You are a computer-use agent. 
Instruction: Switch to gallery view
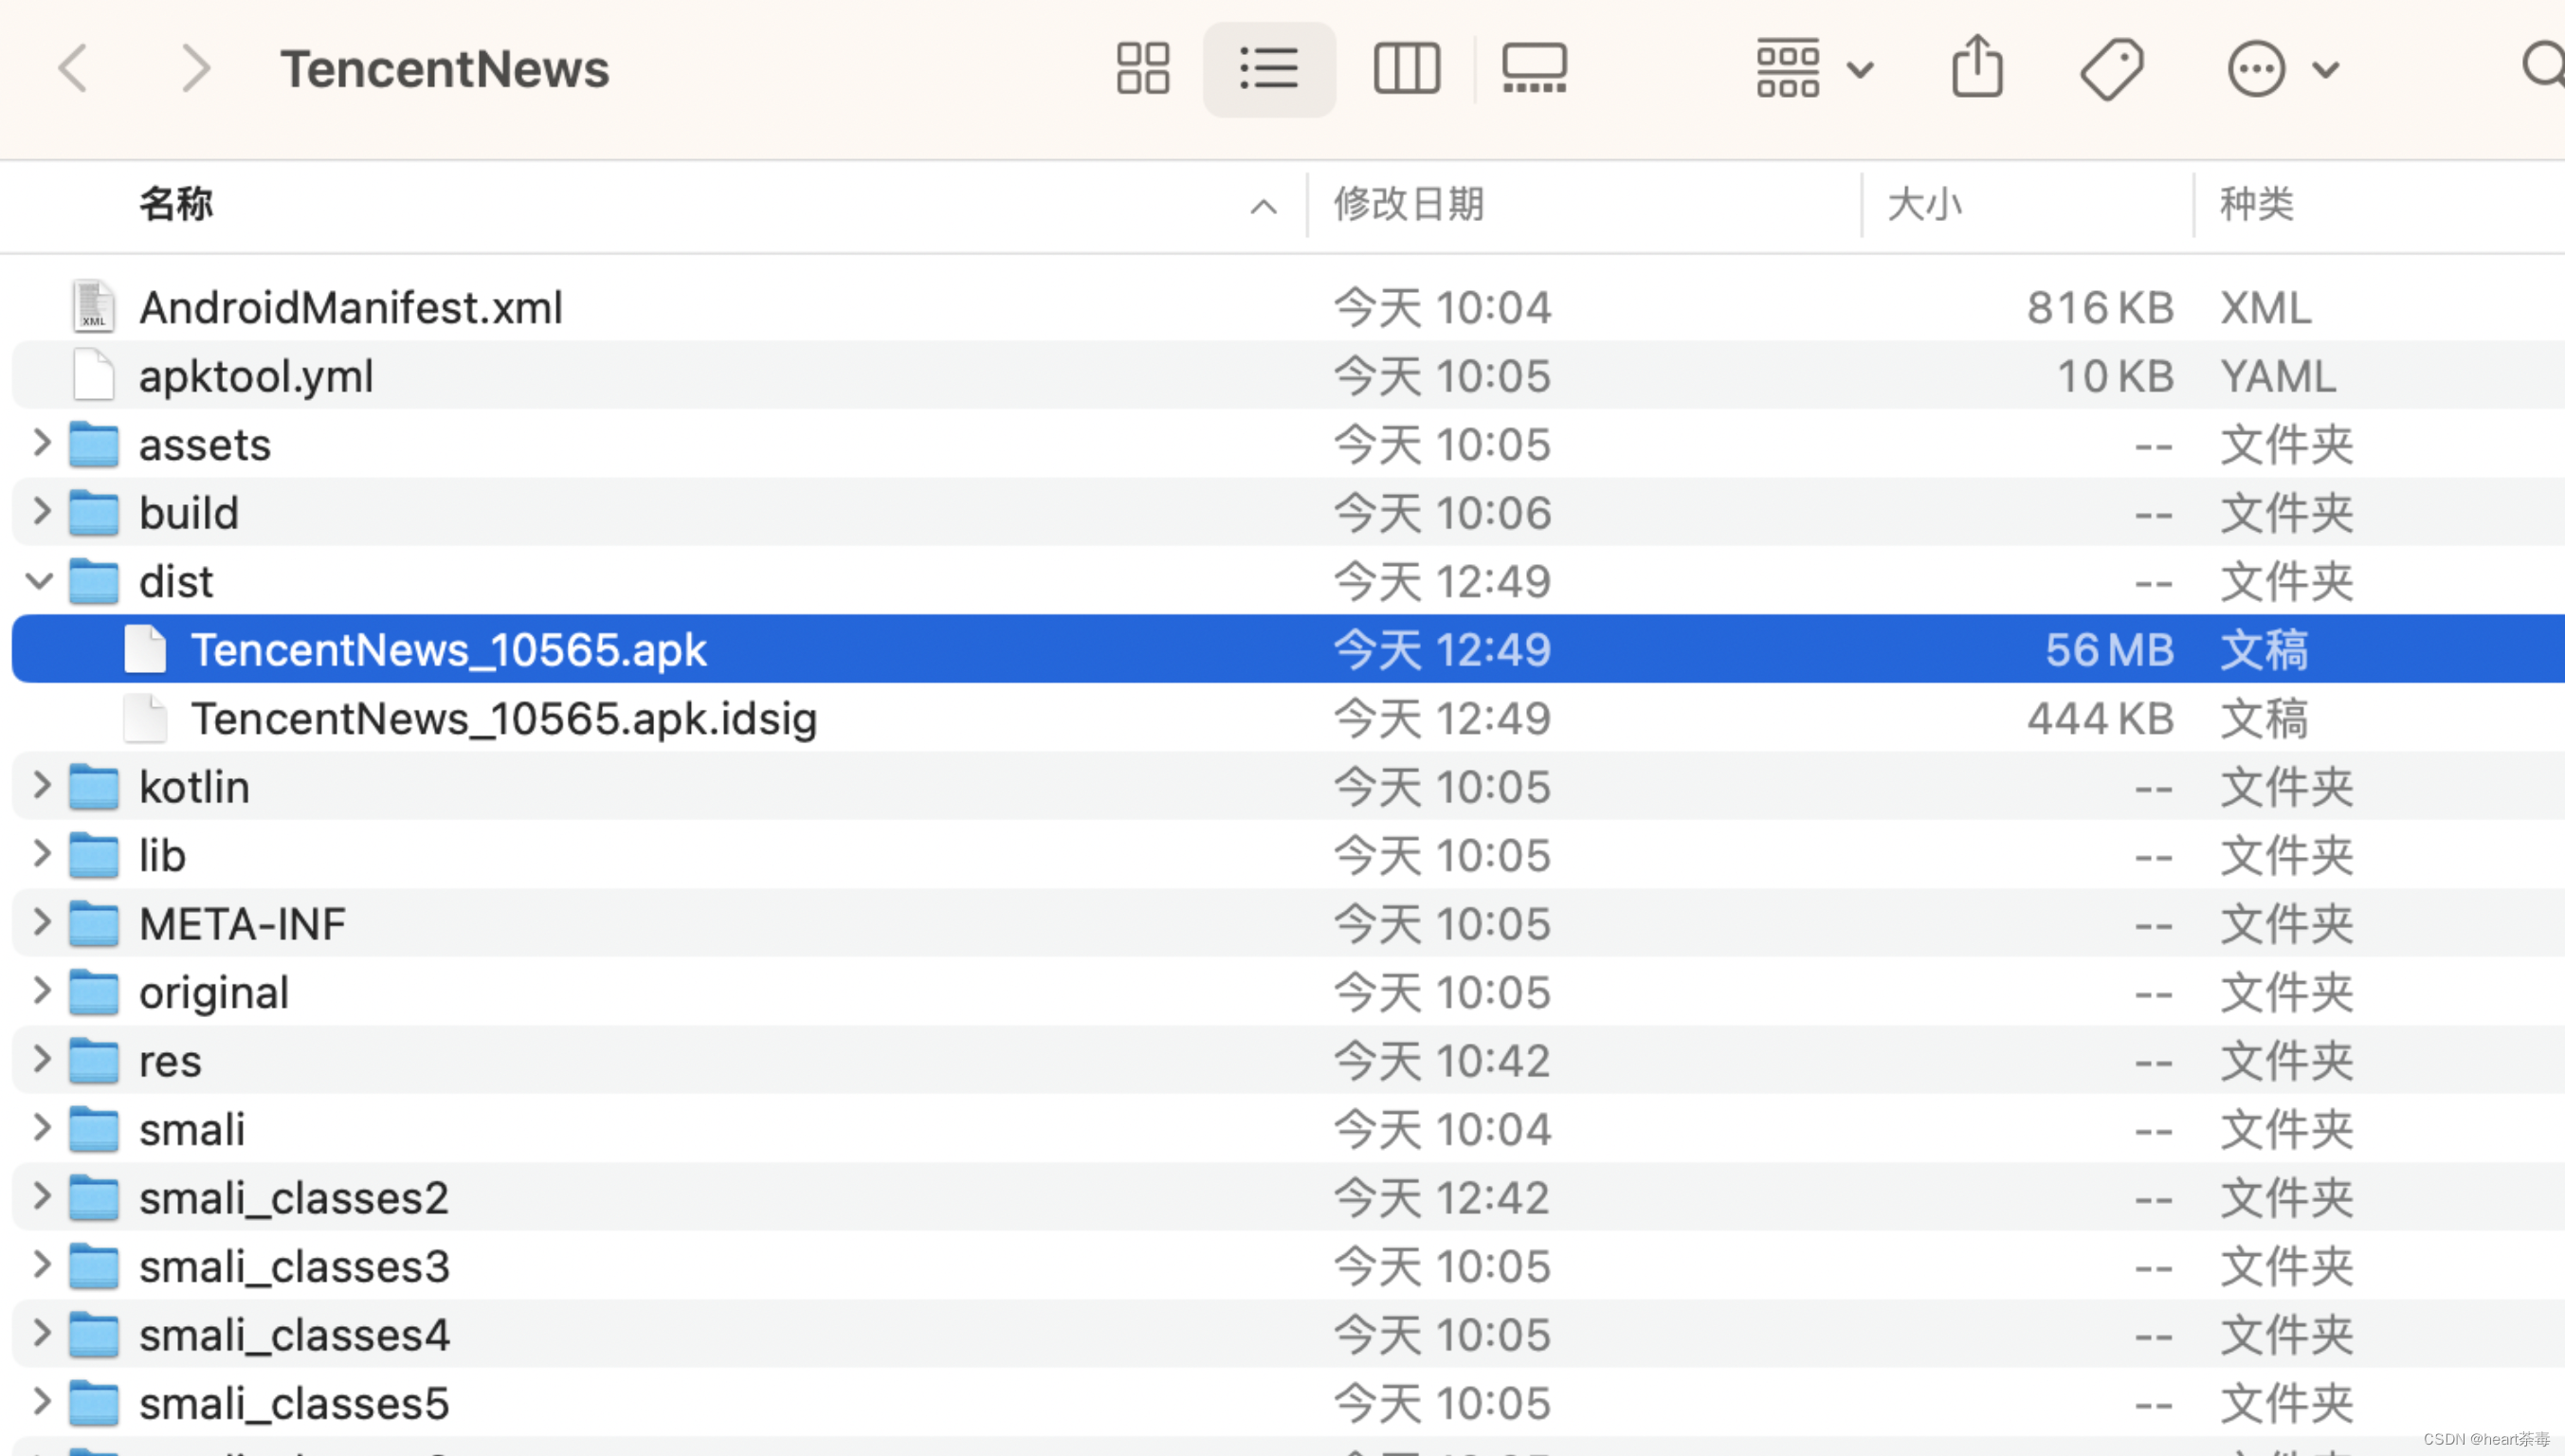click(1534, 69)
